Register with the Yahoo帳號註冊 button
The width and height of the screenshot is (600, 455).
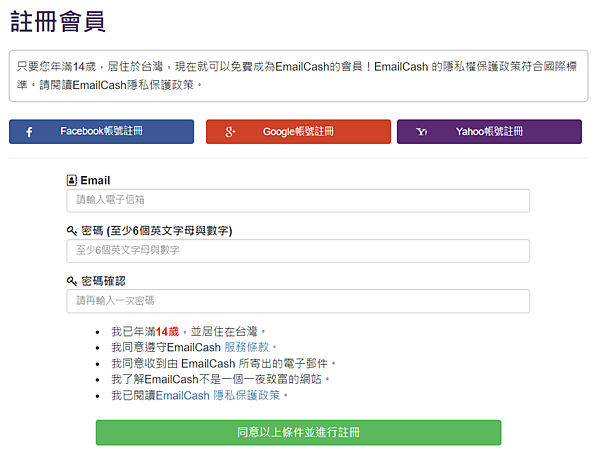tap(489, 132)
